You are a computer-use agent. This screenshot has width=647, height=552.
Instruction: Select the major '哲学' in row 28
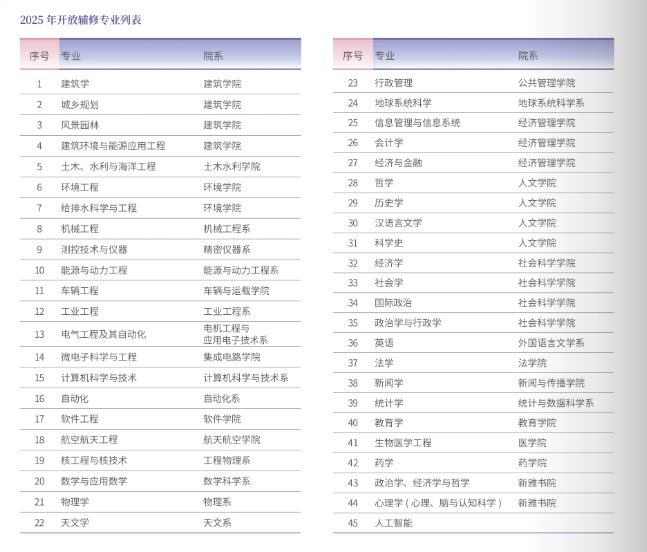pyautogui.click(x=384, y=183)
